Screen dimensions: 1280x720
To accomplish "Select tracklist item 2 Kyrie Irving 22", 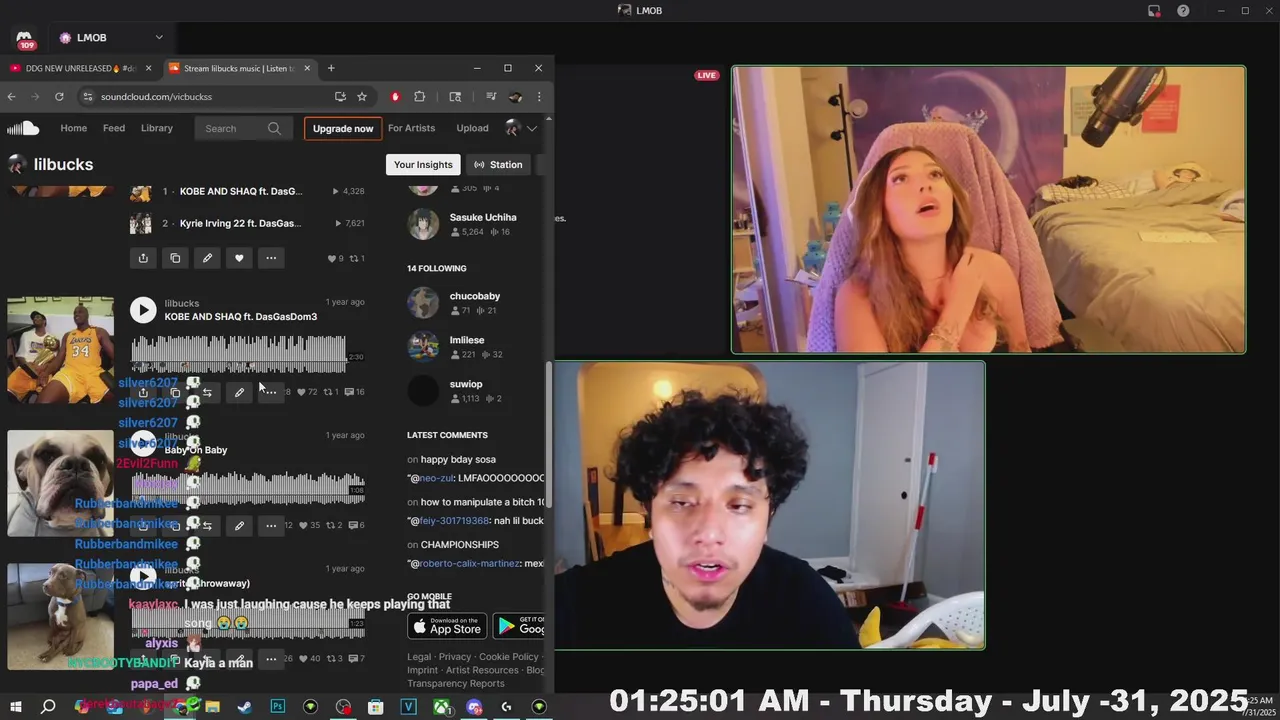I will tap(240, 223).
